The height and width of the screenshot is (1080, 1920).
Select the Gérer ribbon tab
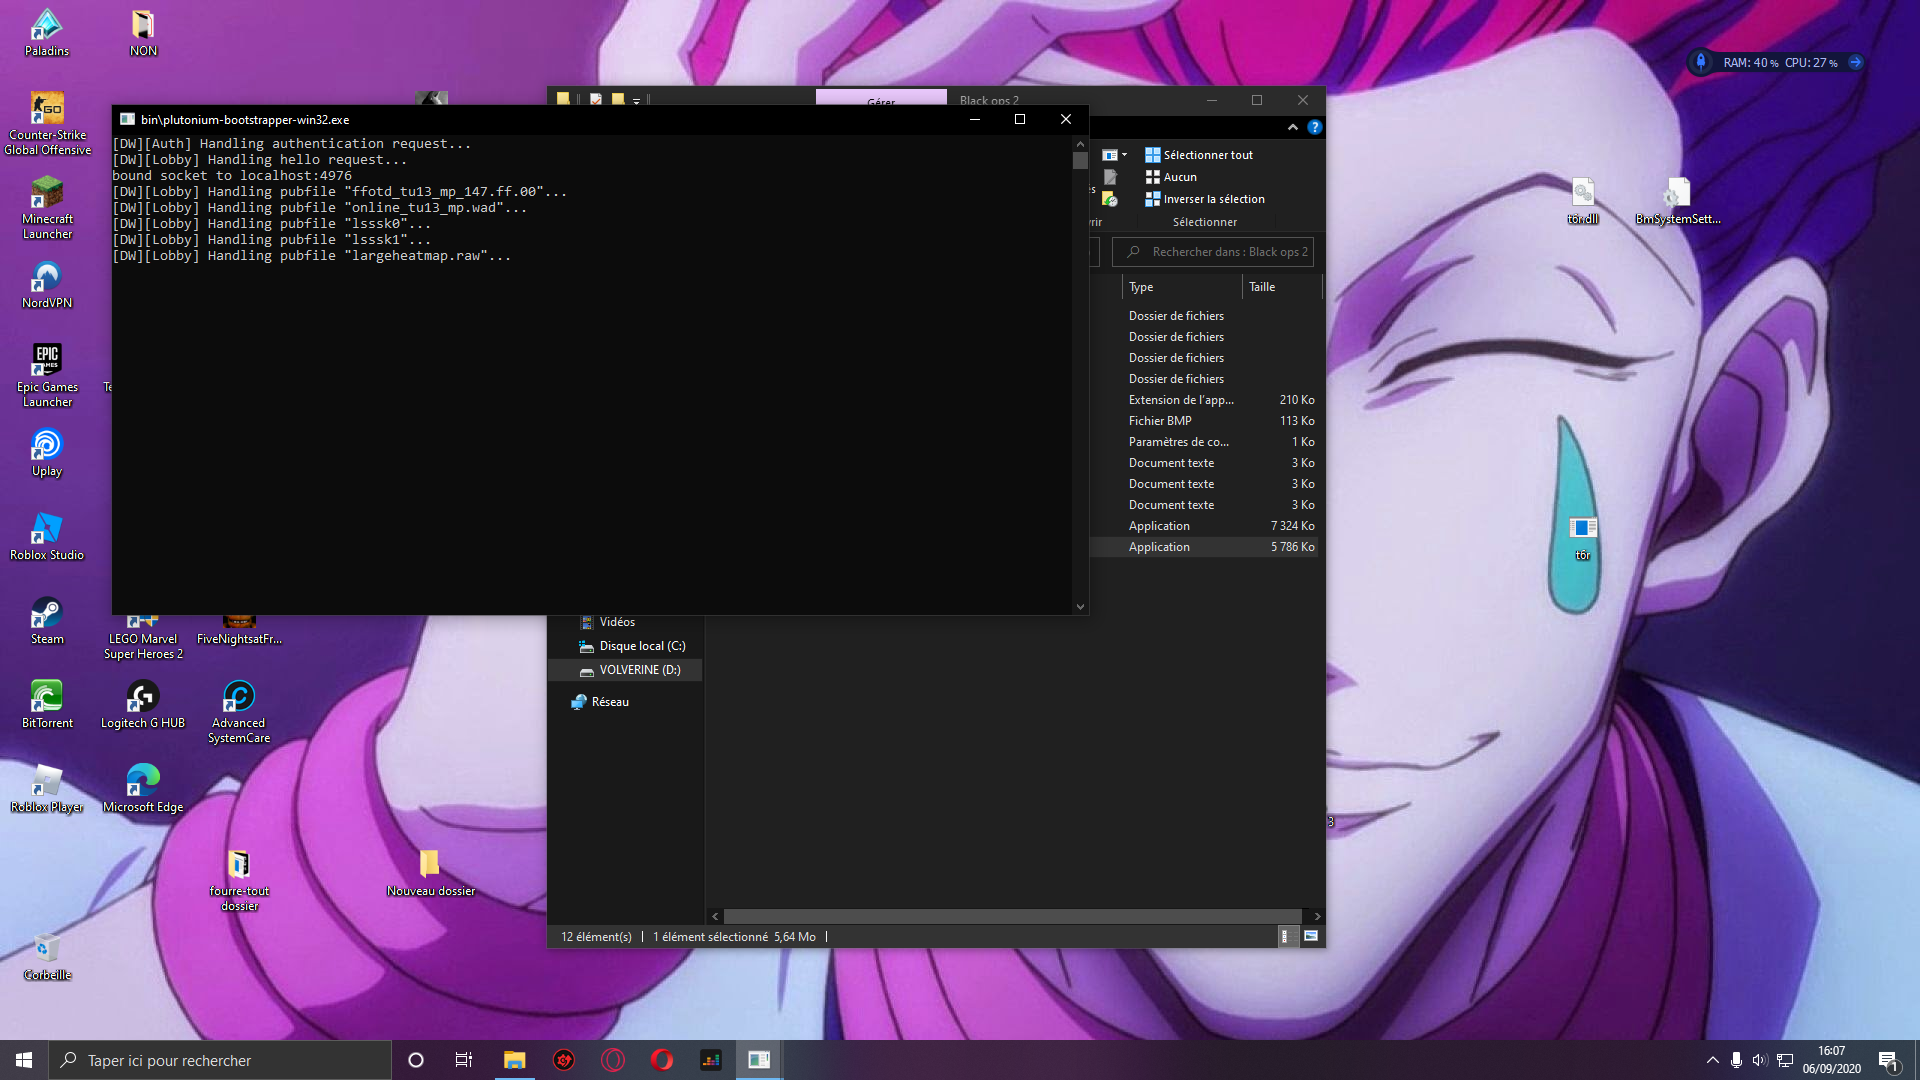point(881,100)
